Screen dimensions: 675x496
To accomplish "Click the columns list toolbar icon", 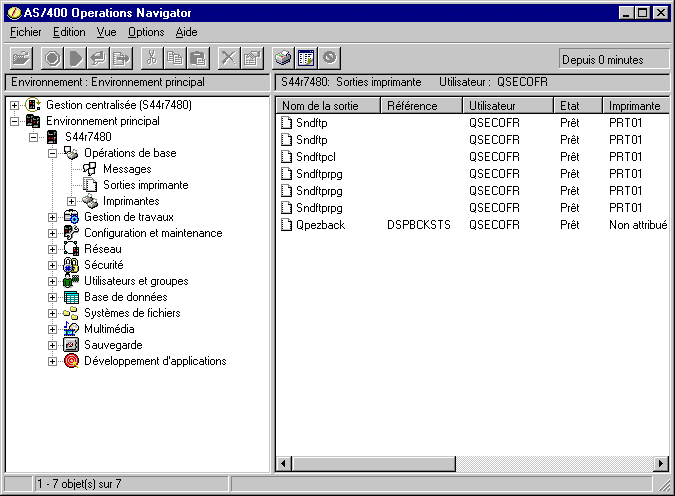I will tap(306, 58).
